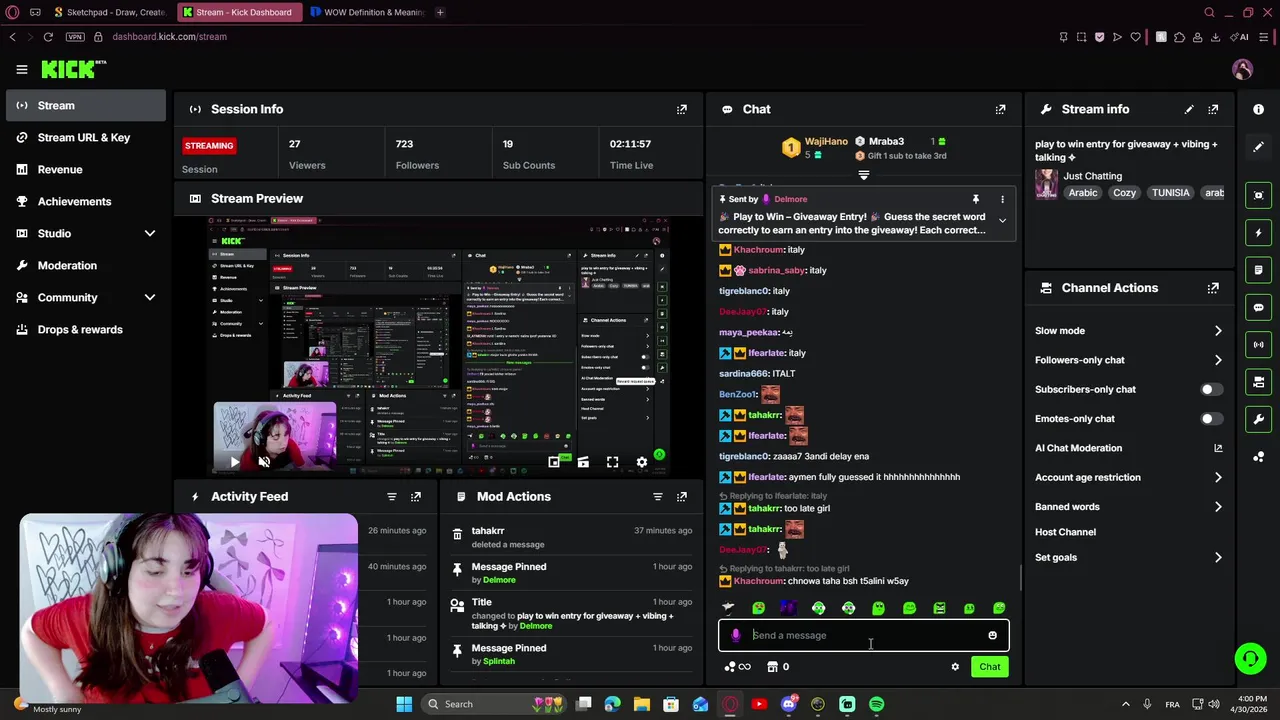The height and width of the screenshot is (720, 1280).
Task: Open emoji picker in message box
Action: [x=992, y=635]
